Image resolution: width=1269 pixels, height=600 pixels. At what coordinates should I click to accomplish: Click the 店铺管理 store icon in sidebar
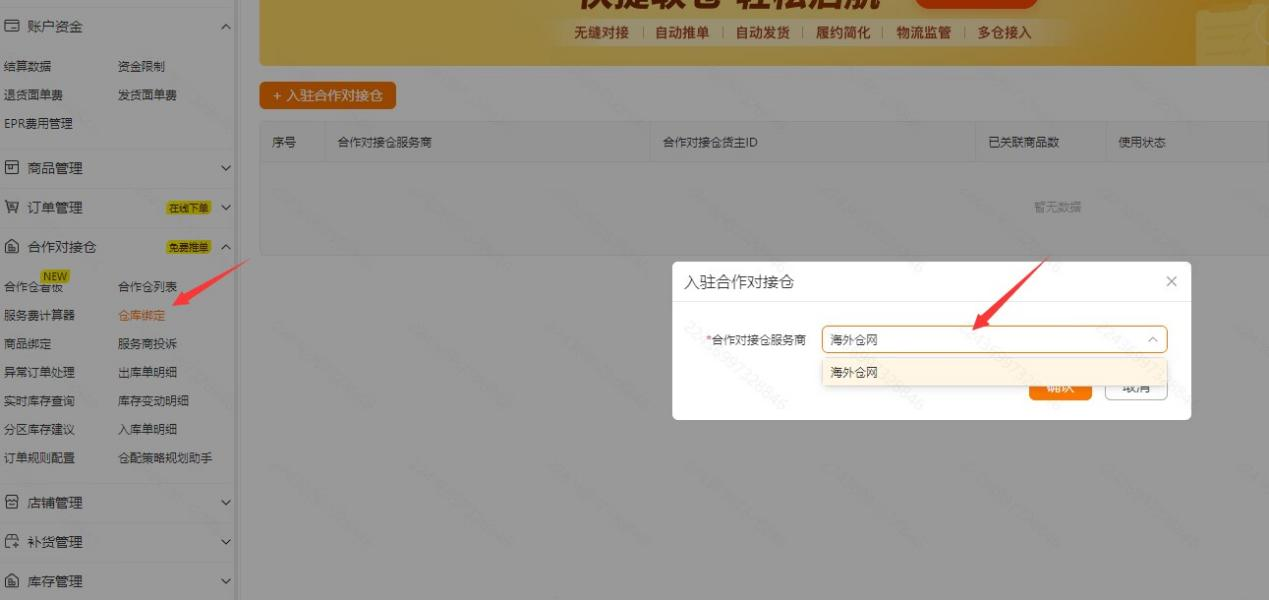[11, 503]
